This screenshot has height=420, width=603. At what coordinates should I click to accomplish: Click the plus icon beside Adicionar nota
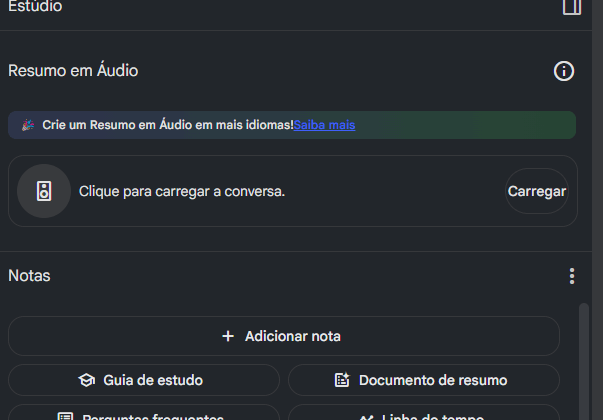(228, 336)
